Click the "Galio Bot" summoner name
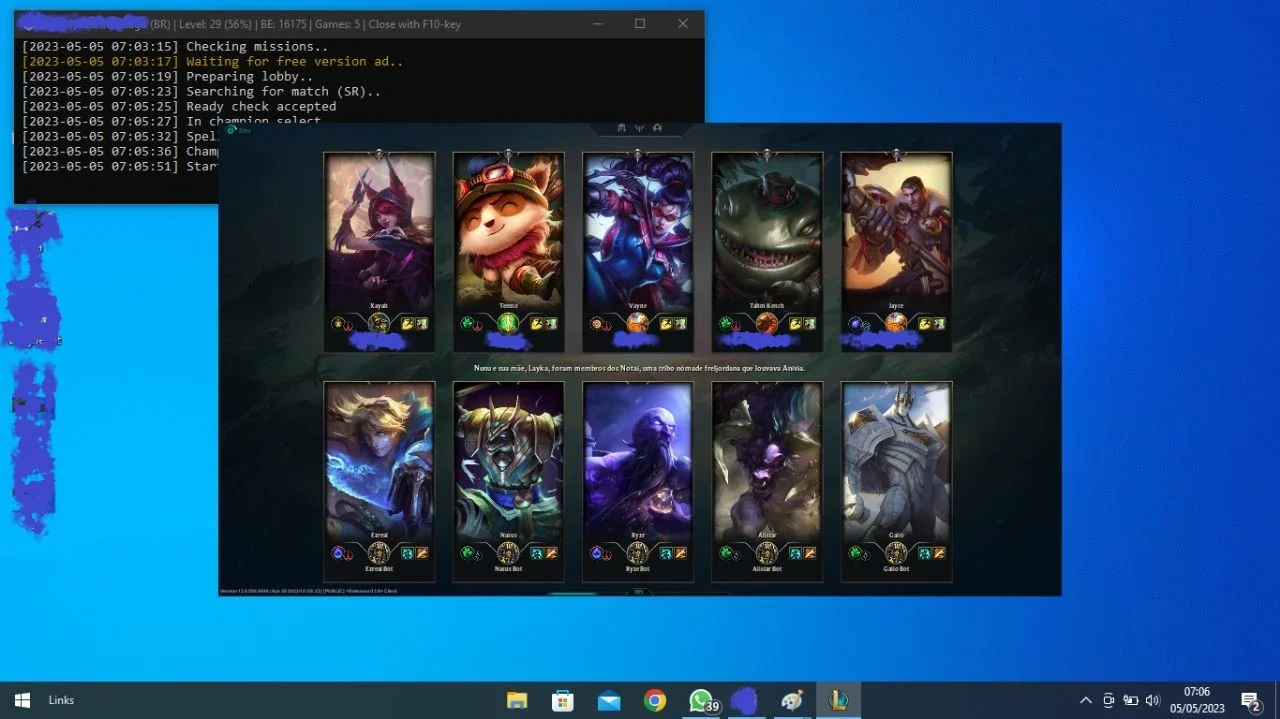The width and height of the screenshot is (1280, 719). 896,569
